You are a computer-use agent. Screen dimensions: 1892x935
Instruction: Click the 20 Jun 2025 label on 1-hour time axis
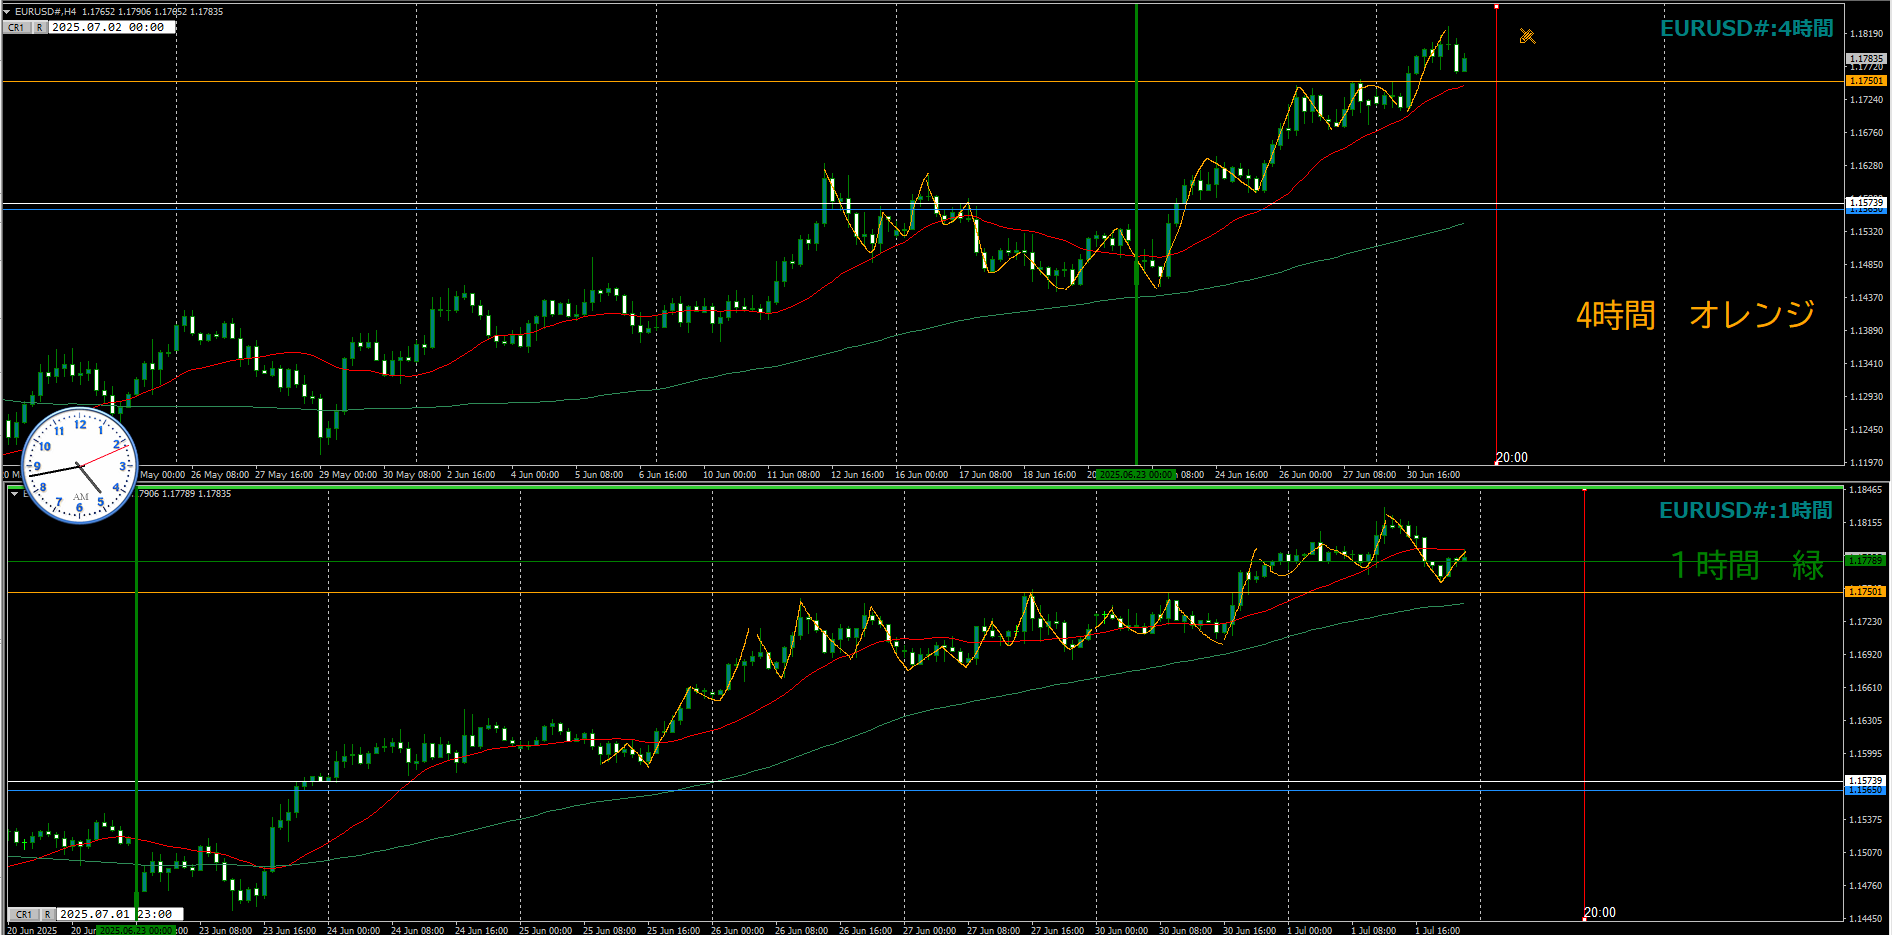[32, 930]
